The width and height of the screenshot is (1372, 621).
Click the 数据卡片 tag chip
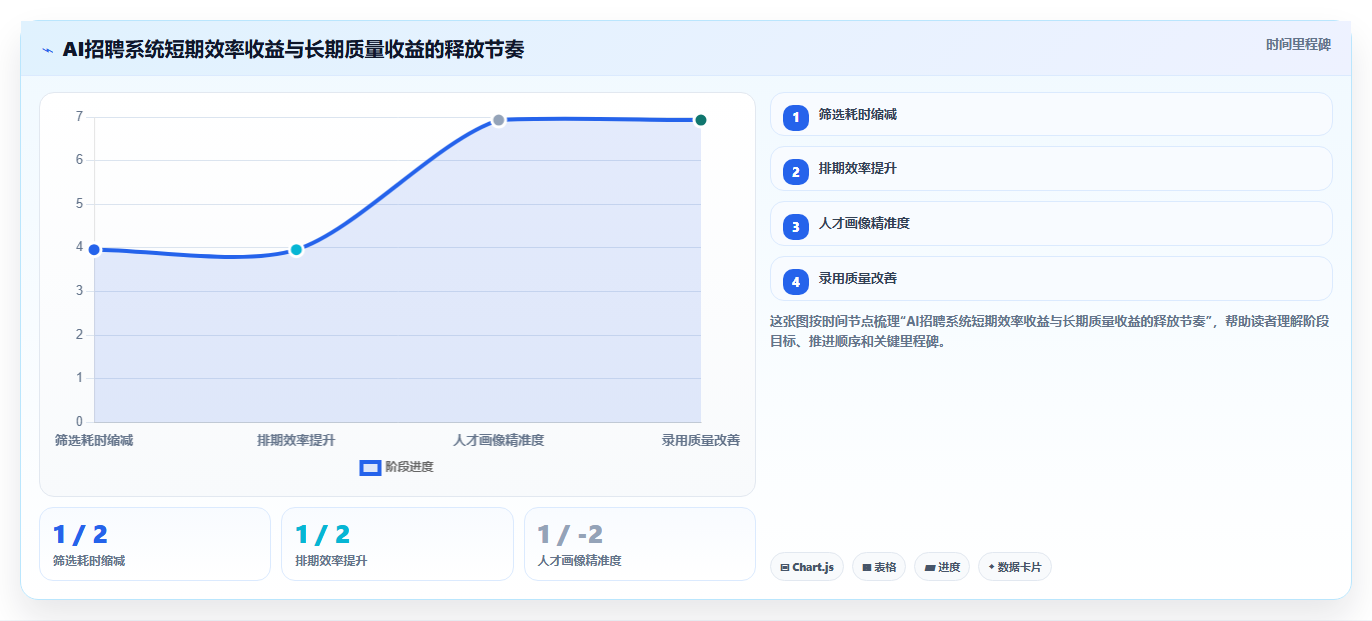1015,567
